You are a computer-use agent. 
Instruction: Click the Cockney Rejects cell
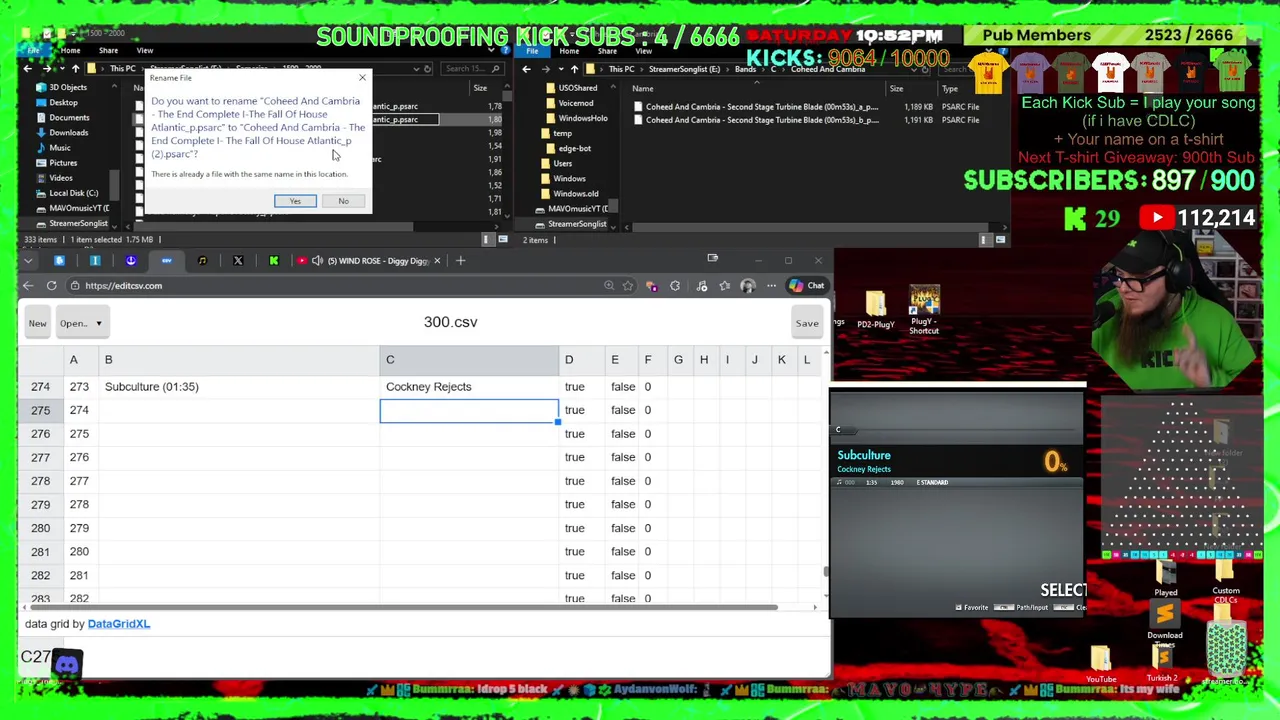click(469, 387)
